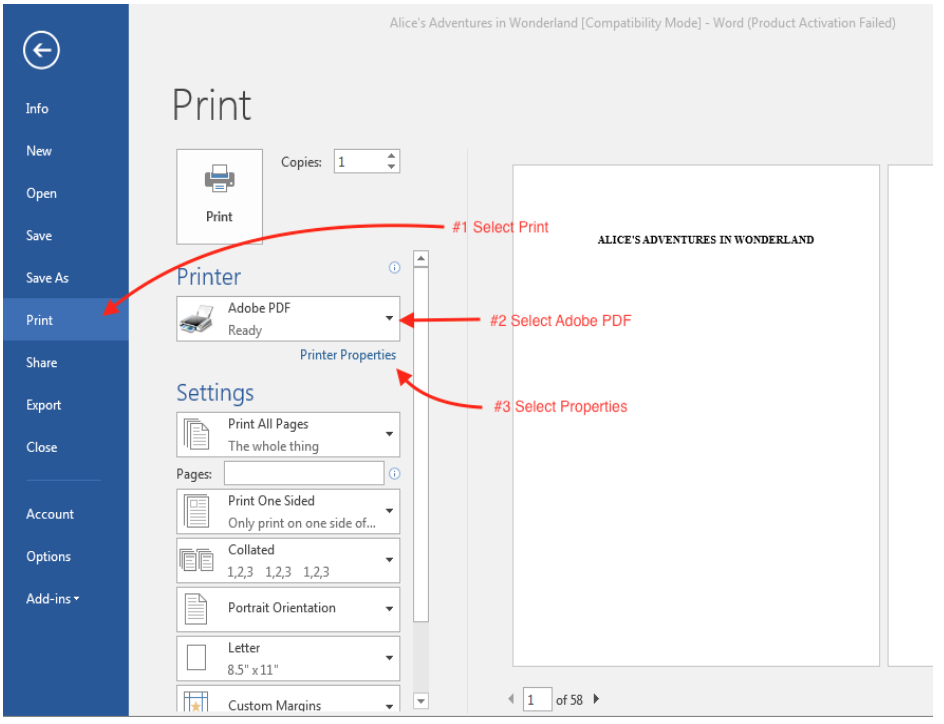Click the settings scrollbar up arrow
The width and height of the screenshot is (944, 724).
click(x=421, y=259)
